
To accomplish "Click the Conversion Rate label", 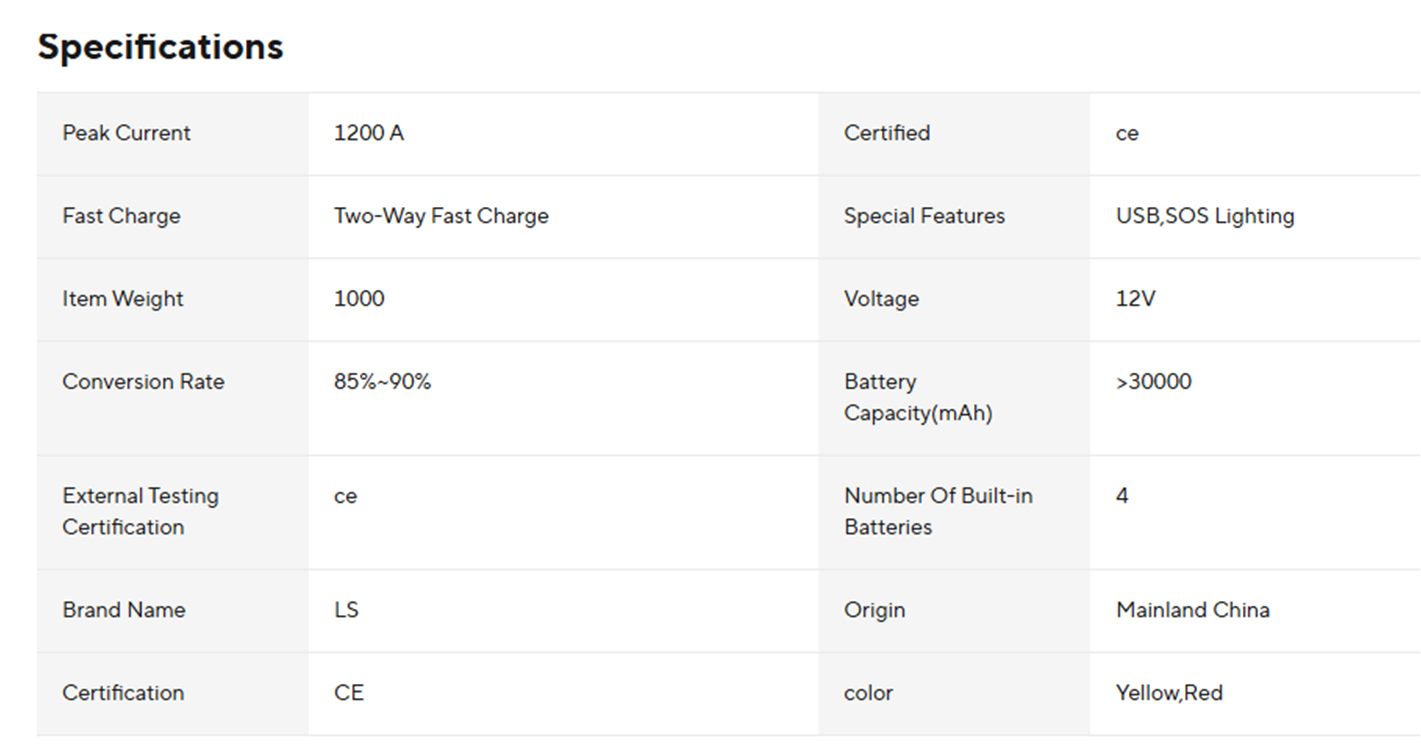I will coord(143,382).
